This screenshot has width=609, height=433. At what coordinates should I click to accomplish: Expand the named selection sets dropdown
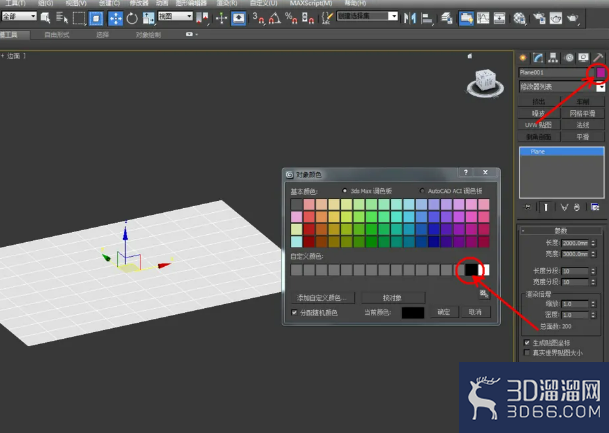pos(367,16)
